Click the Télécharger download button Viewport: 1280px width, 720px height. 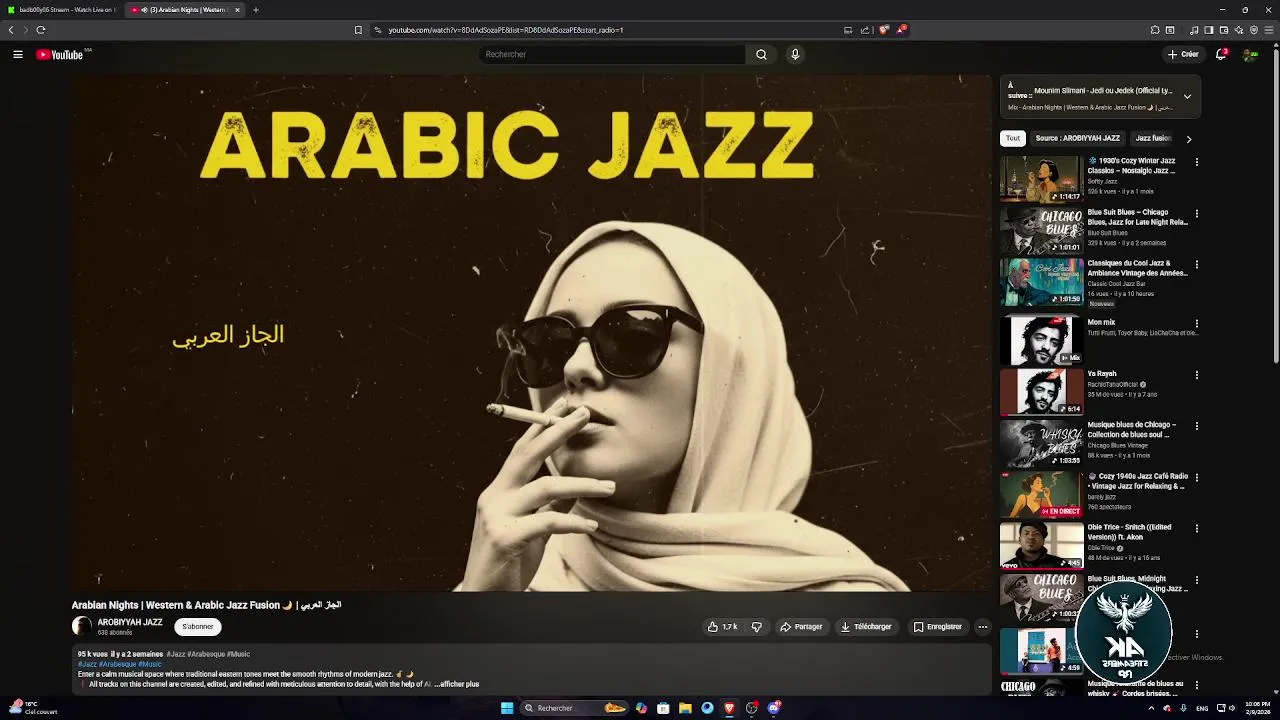click(x=866, y=627)
